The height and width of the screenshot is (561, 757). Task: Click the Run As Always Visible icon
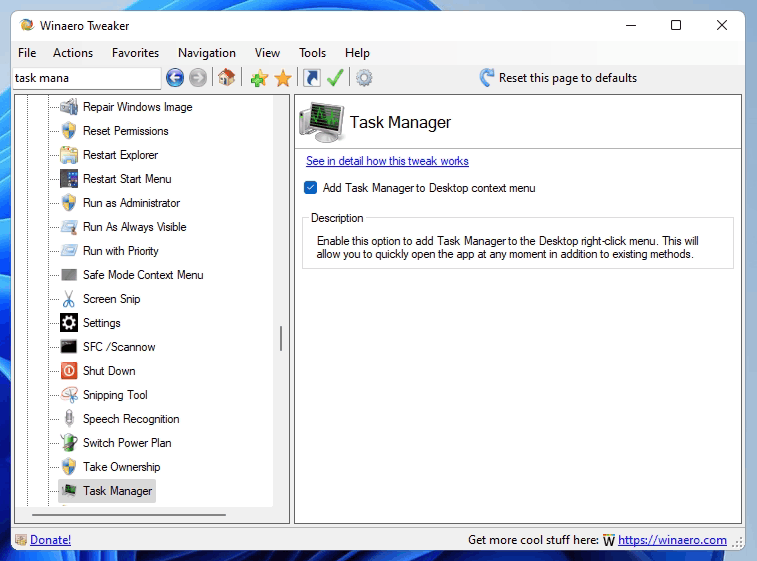[x=69, y=227]
